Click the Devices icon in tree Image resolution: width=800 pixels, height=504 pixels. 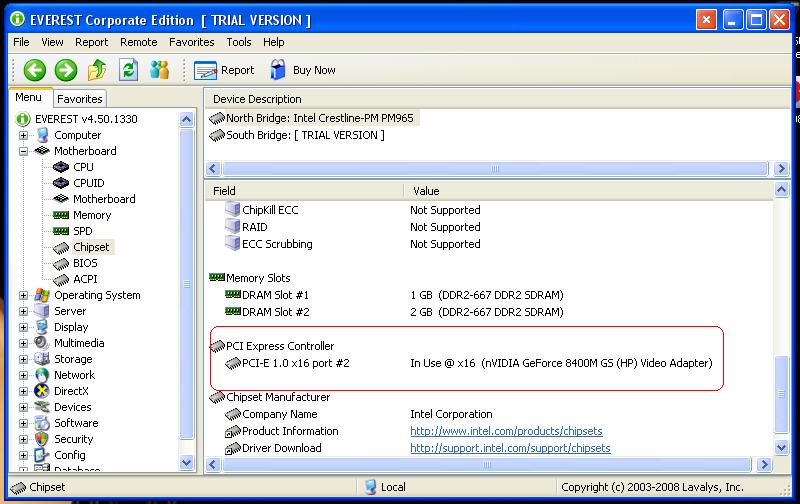pyautogui.click(x=42, y=407)
